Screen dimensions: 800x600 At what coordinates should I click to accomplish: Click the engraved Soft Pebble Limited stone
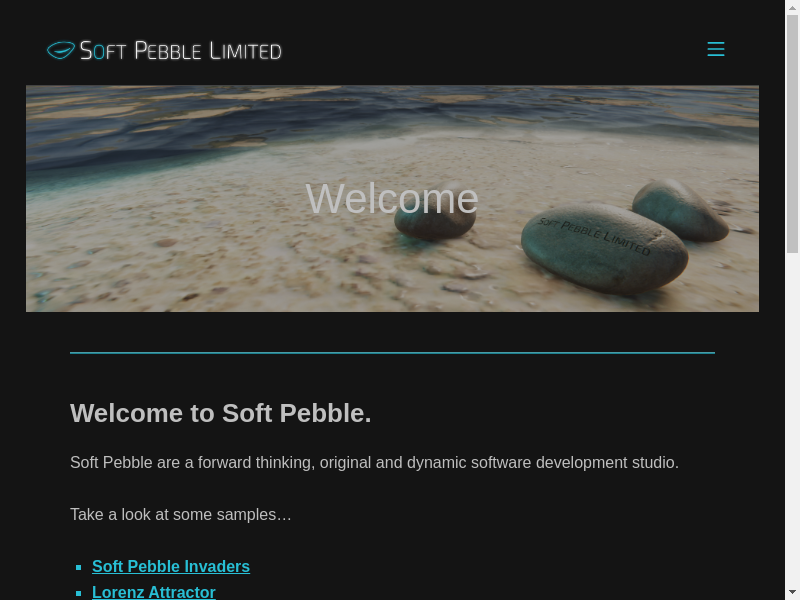coord(603,247)
